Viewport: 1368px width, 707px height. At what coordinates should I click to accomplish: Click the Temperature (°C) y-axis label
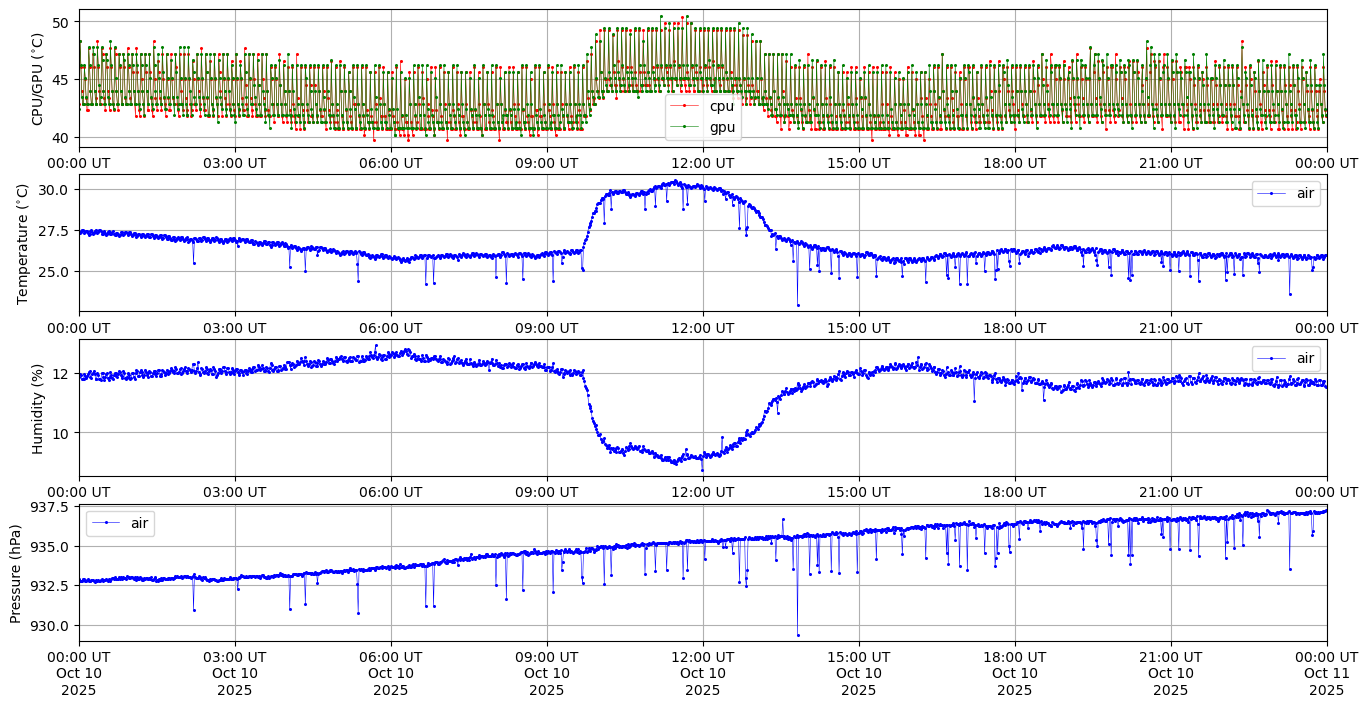pos(23,243)
